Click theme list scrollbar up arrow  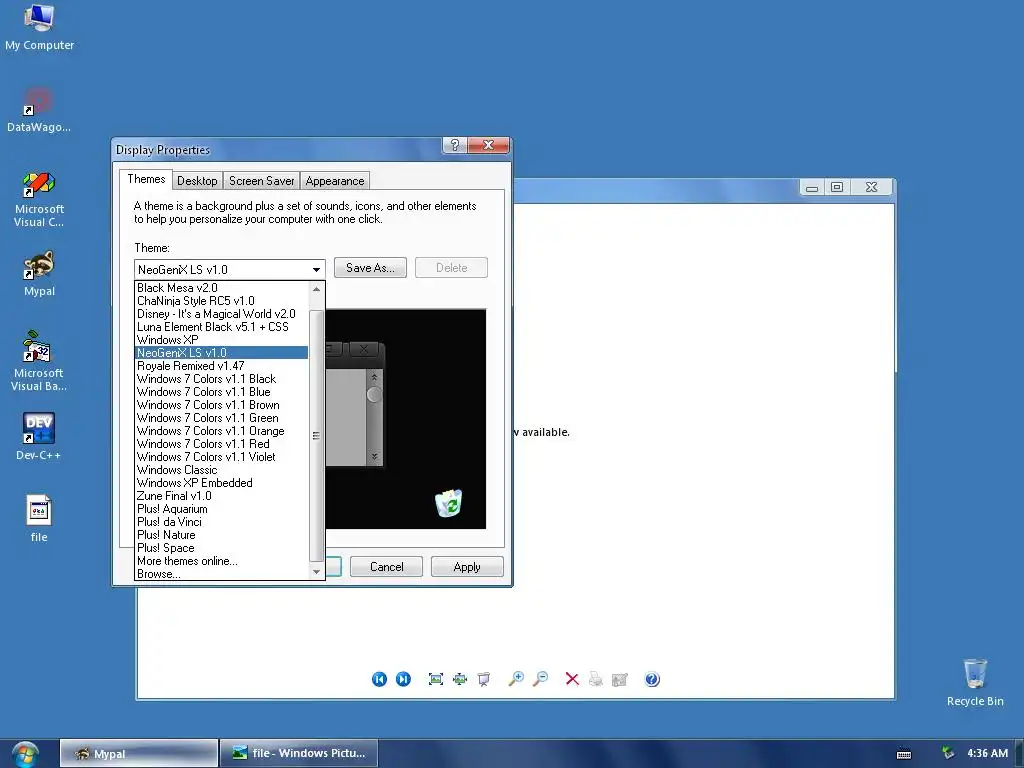317,289
